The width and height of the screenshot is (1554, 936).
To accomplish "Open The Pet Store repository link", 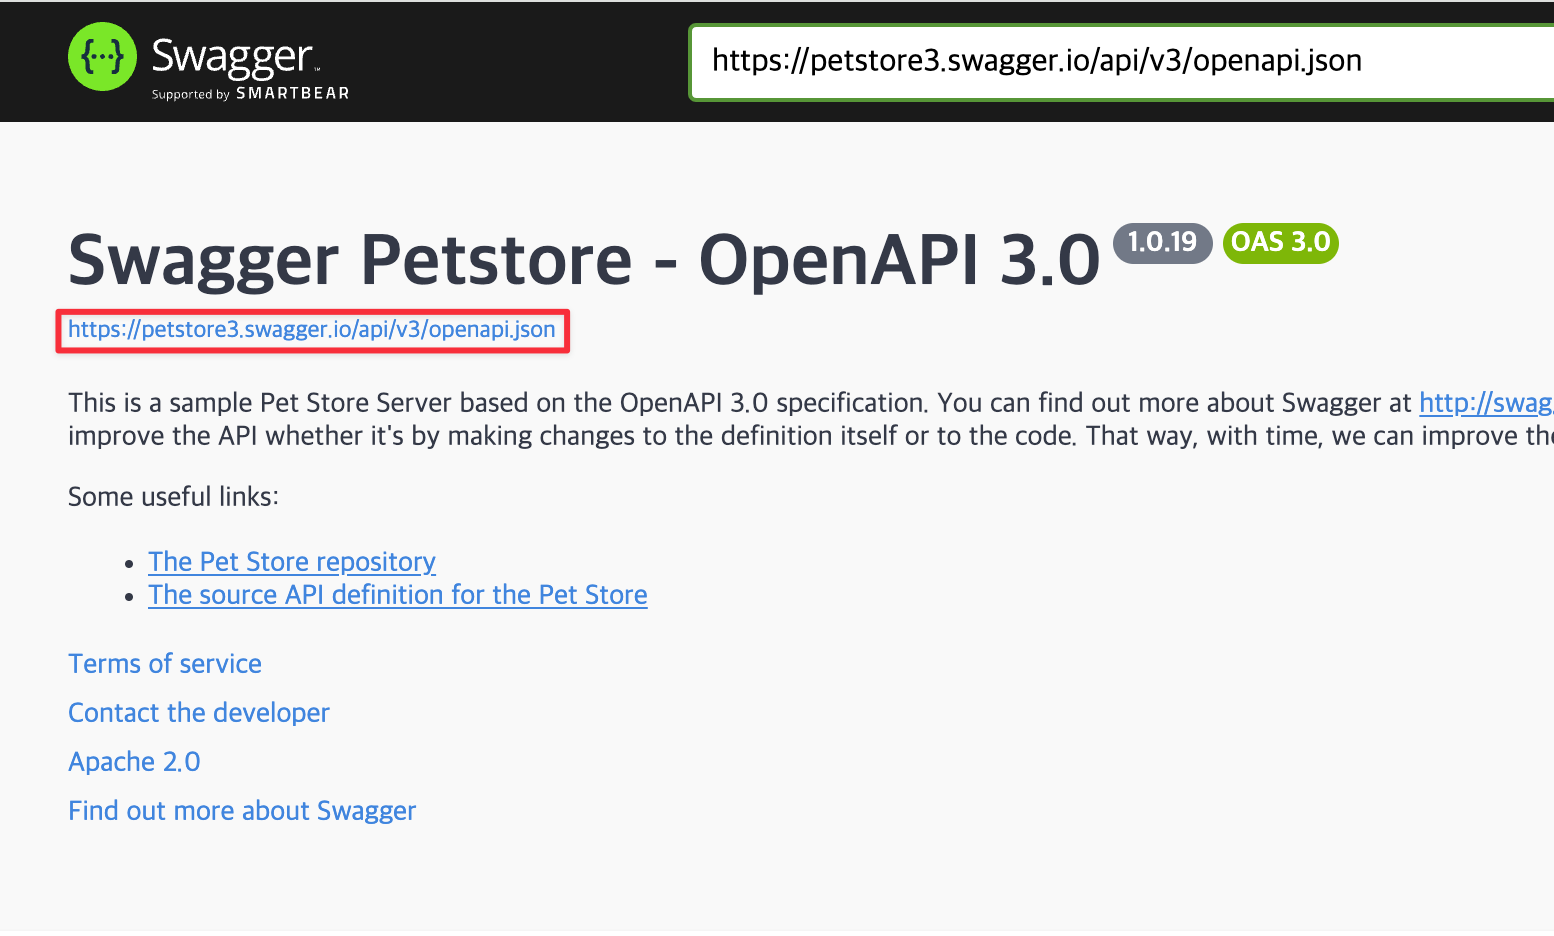I will [292, 562].
